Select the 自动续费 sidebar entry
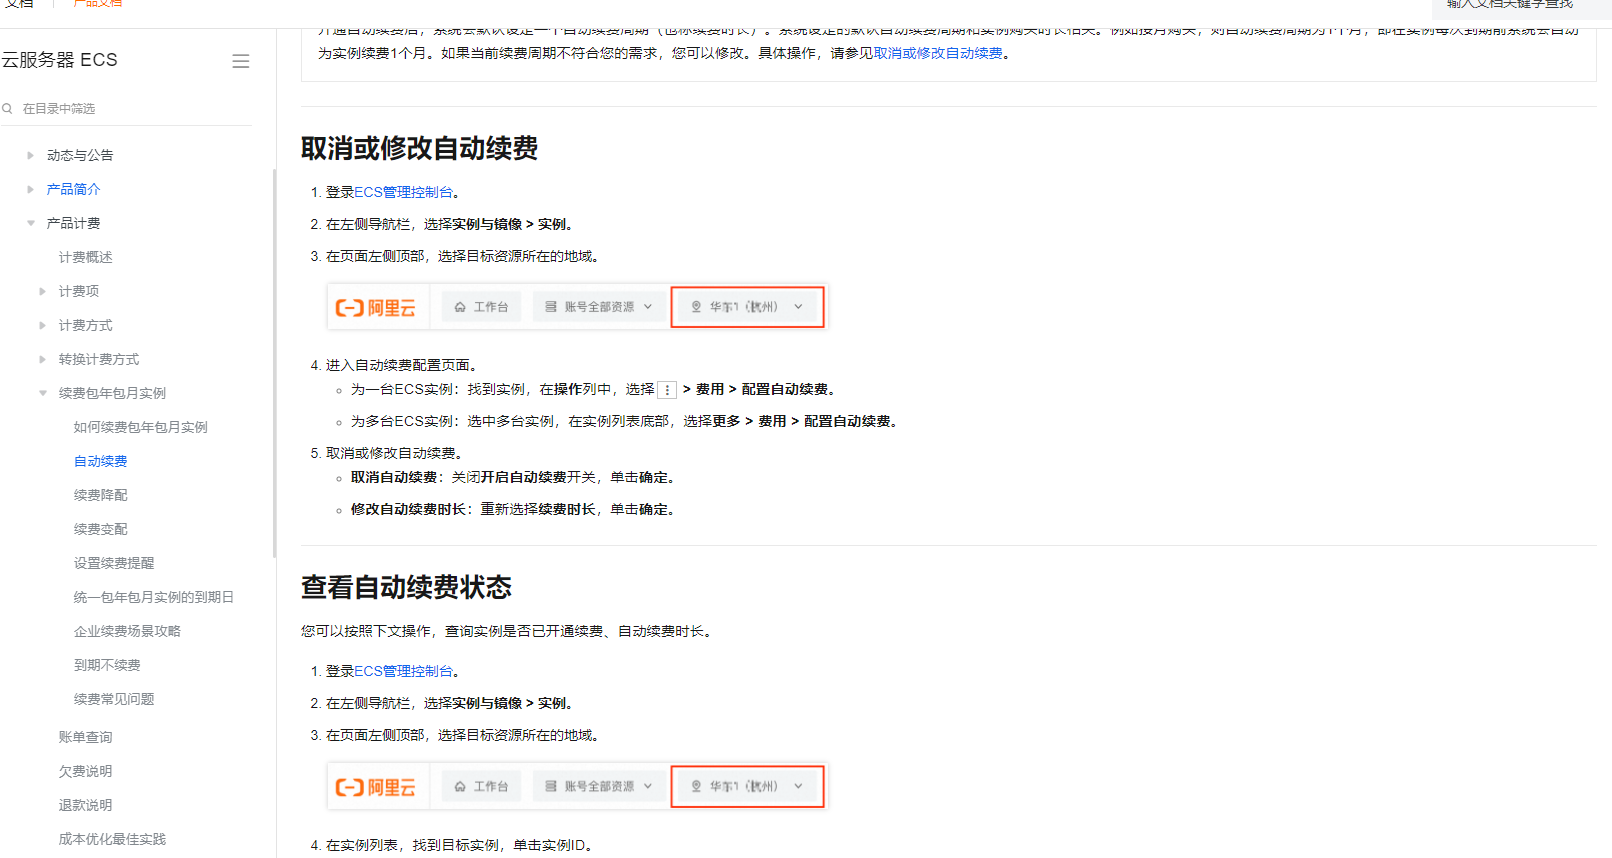1612x858 pixels. (100, 461)
